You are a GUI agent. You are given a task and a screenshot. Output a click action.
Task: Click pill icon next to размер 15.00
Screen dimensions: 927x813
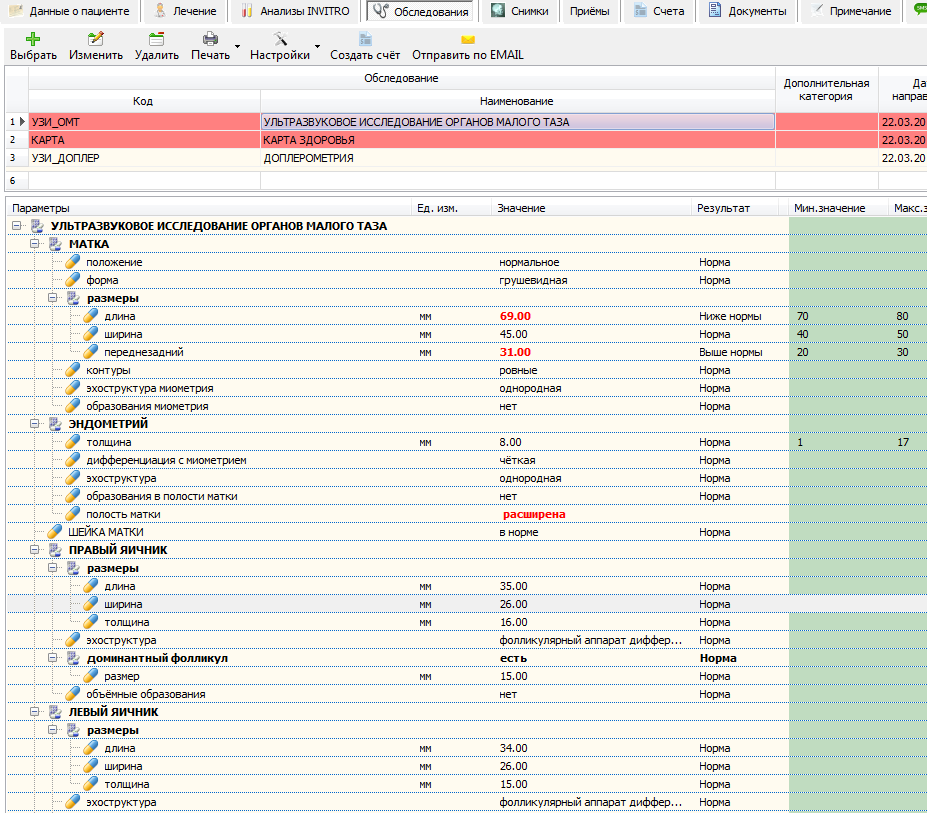coord(90,676)
